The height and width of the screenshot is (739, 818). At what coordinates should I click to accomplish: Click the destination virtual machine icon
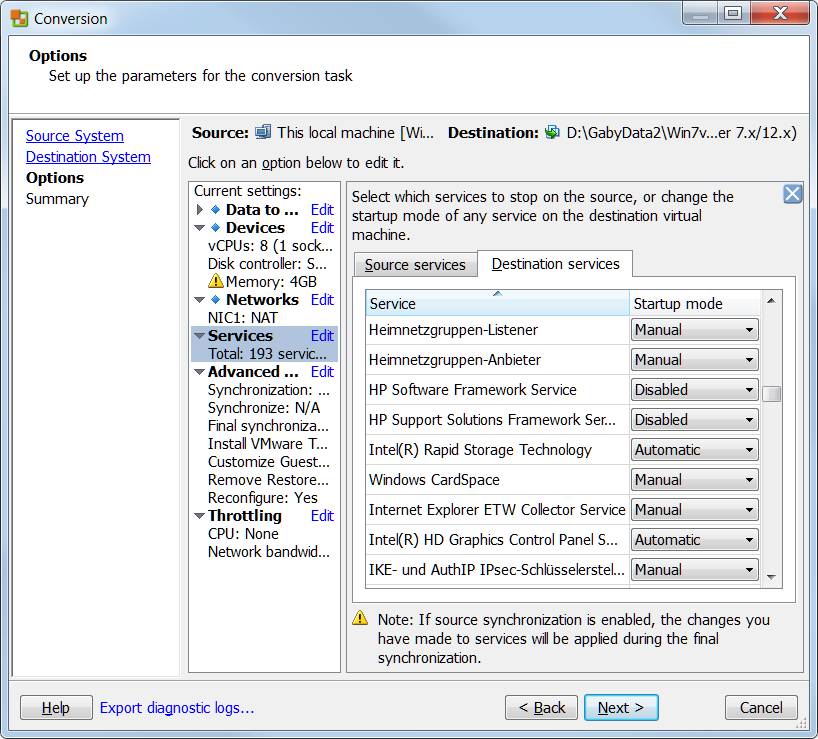click(552, 132)
